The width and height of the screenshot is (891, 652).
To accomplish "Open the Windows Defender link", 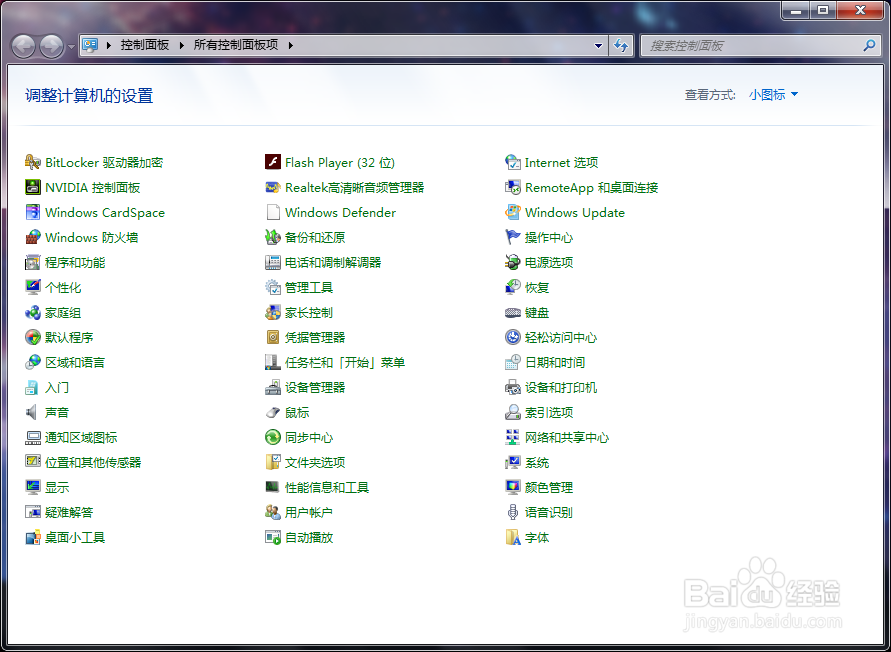I will pos(340,213).
